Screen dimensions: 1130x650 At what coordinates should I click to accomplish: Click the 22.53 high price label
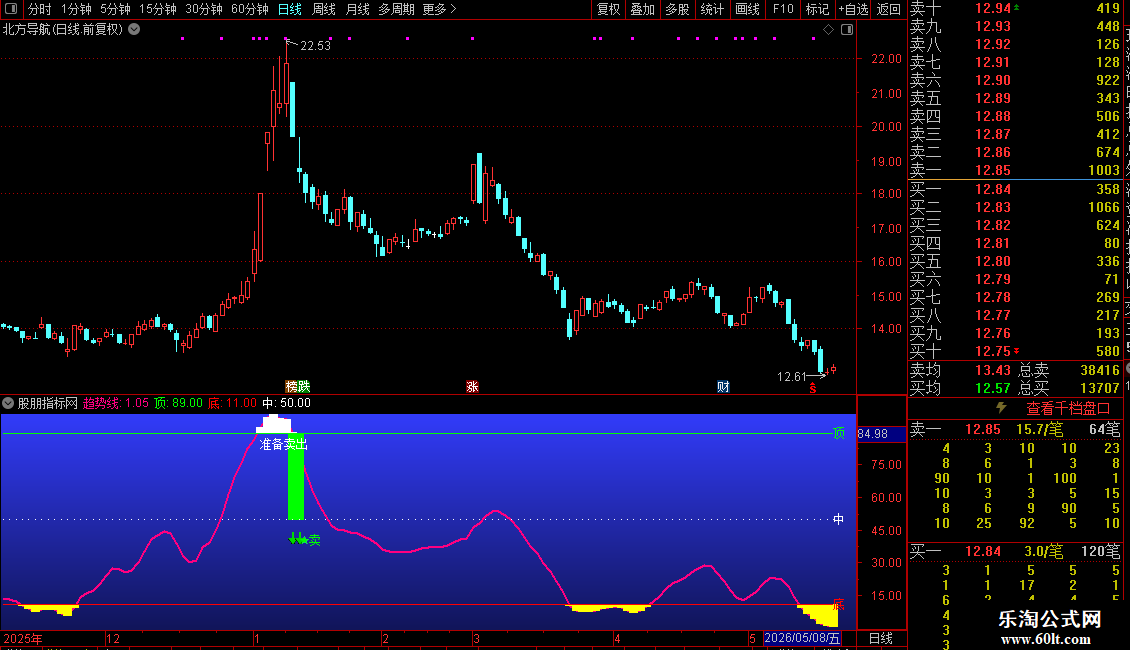click(315, 45)
